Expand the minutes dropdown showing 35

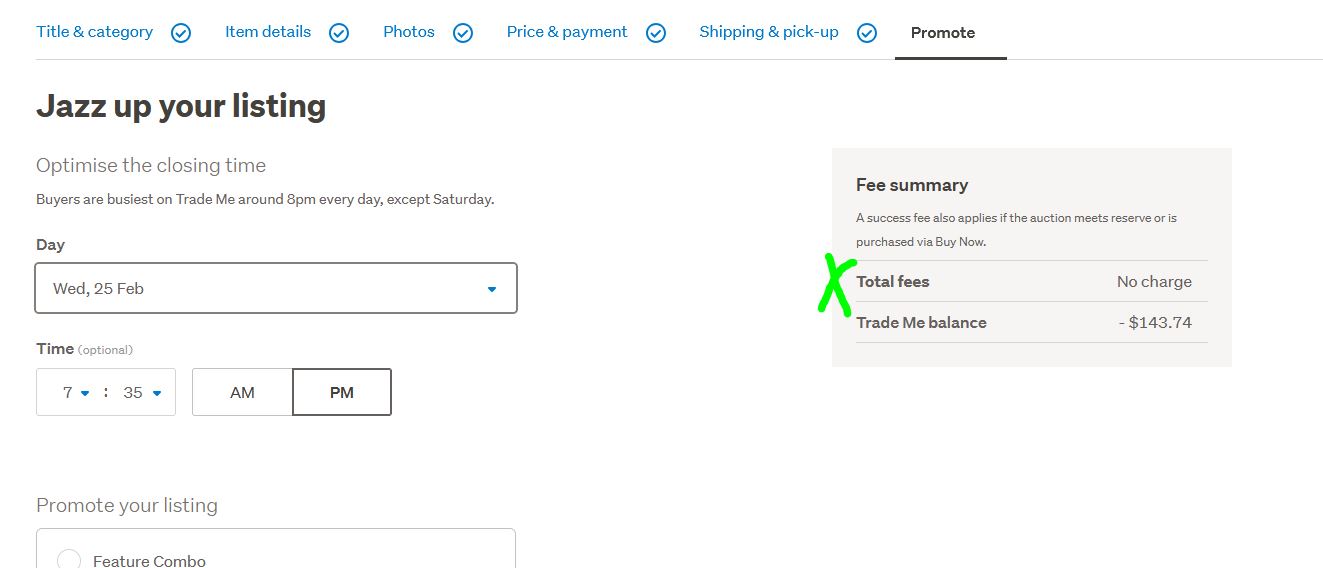coord(142,392)
